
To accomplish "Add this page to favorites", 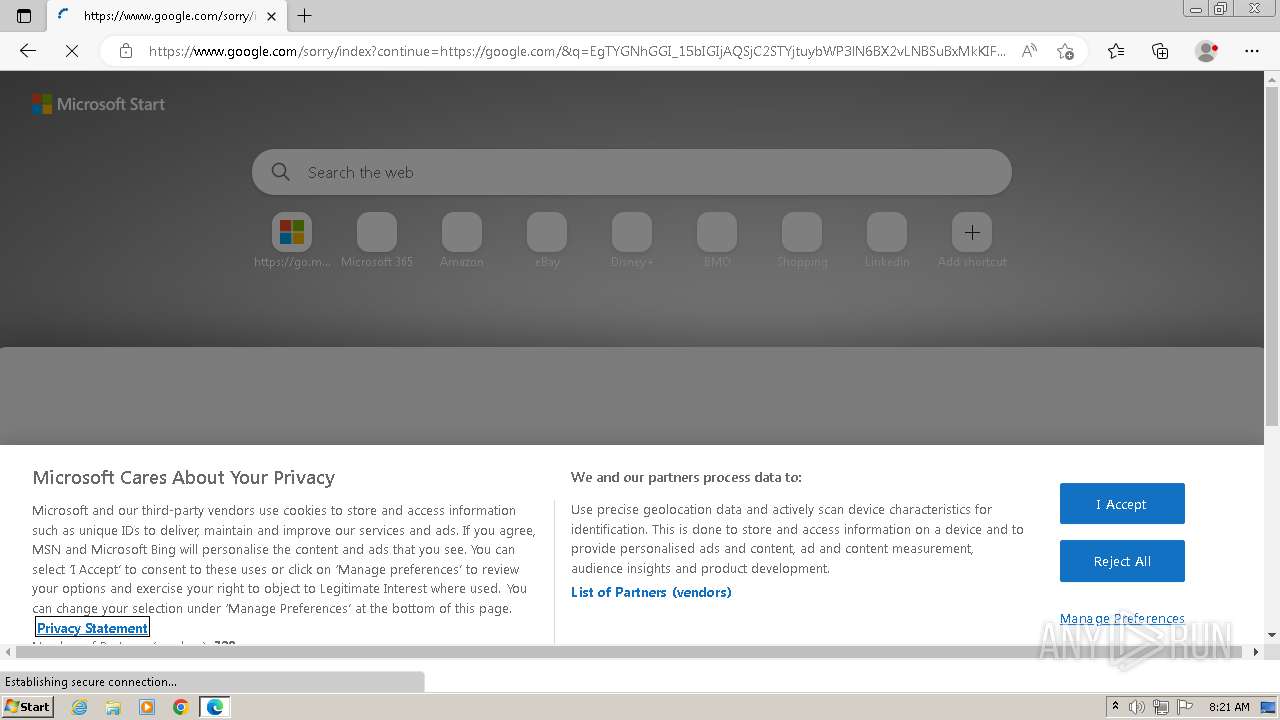I will click(1065, 51).
